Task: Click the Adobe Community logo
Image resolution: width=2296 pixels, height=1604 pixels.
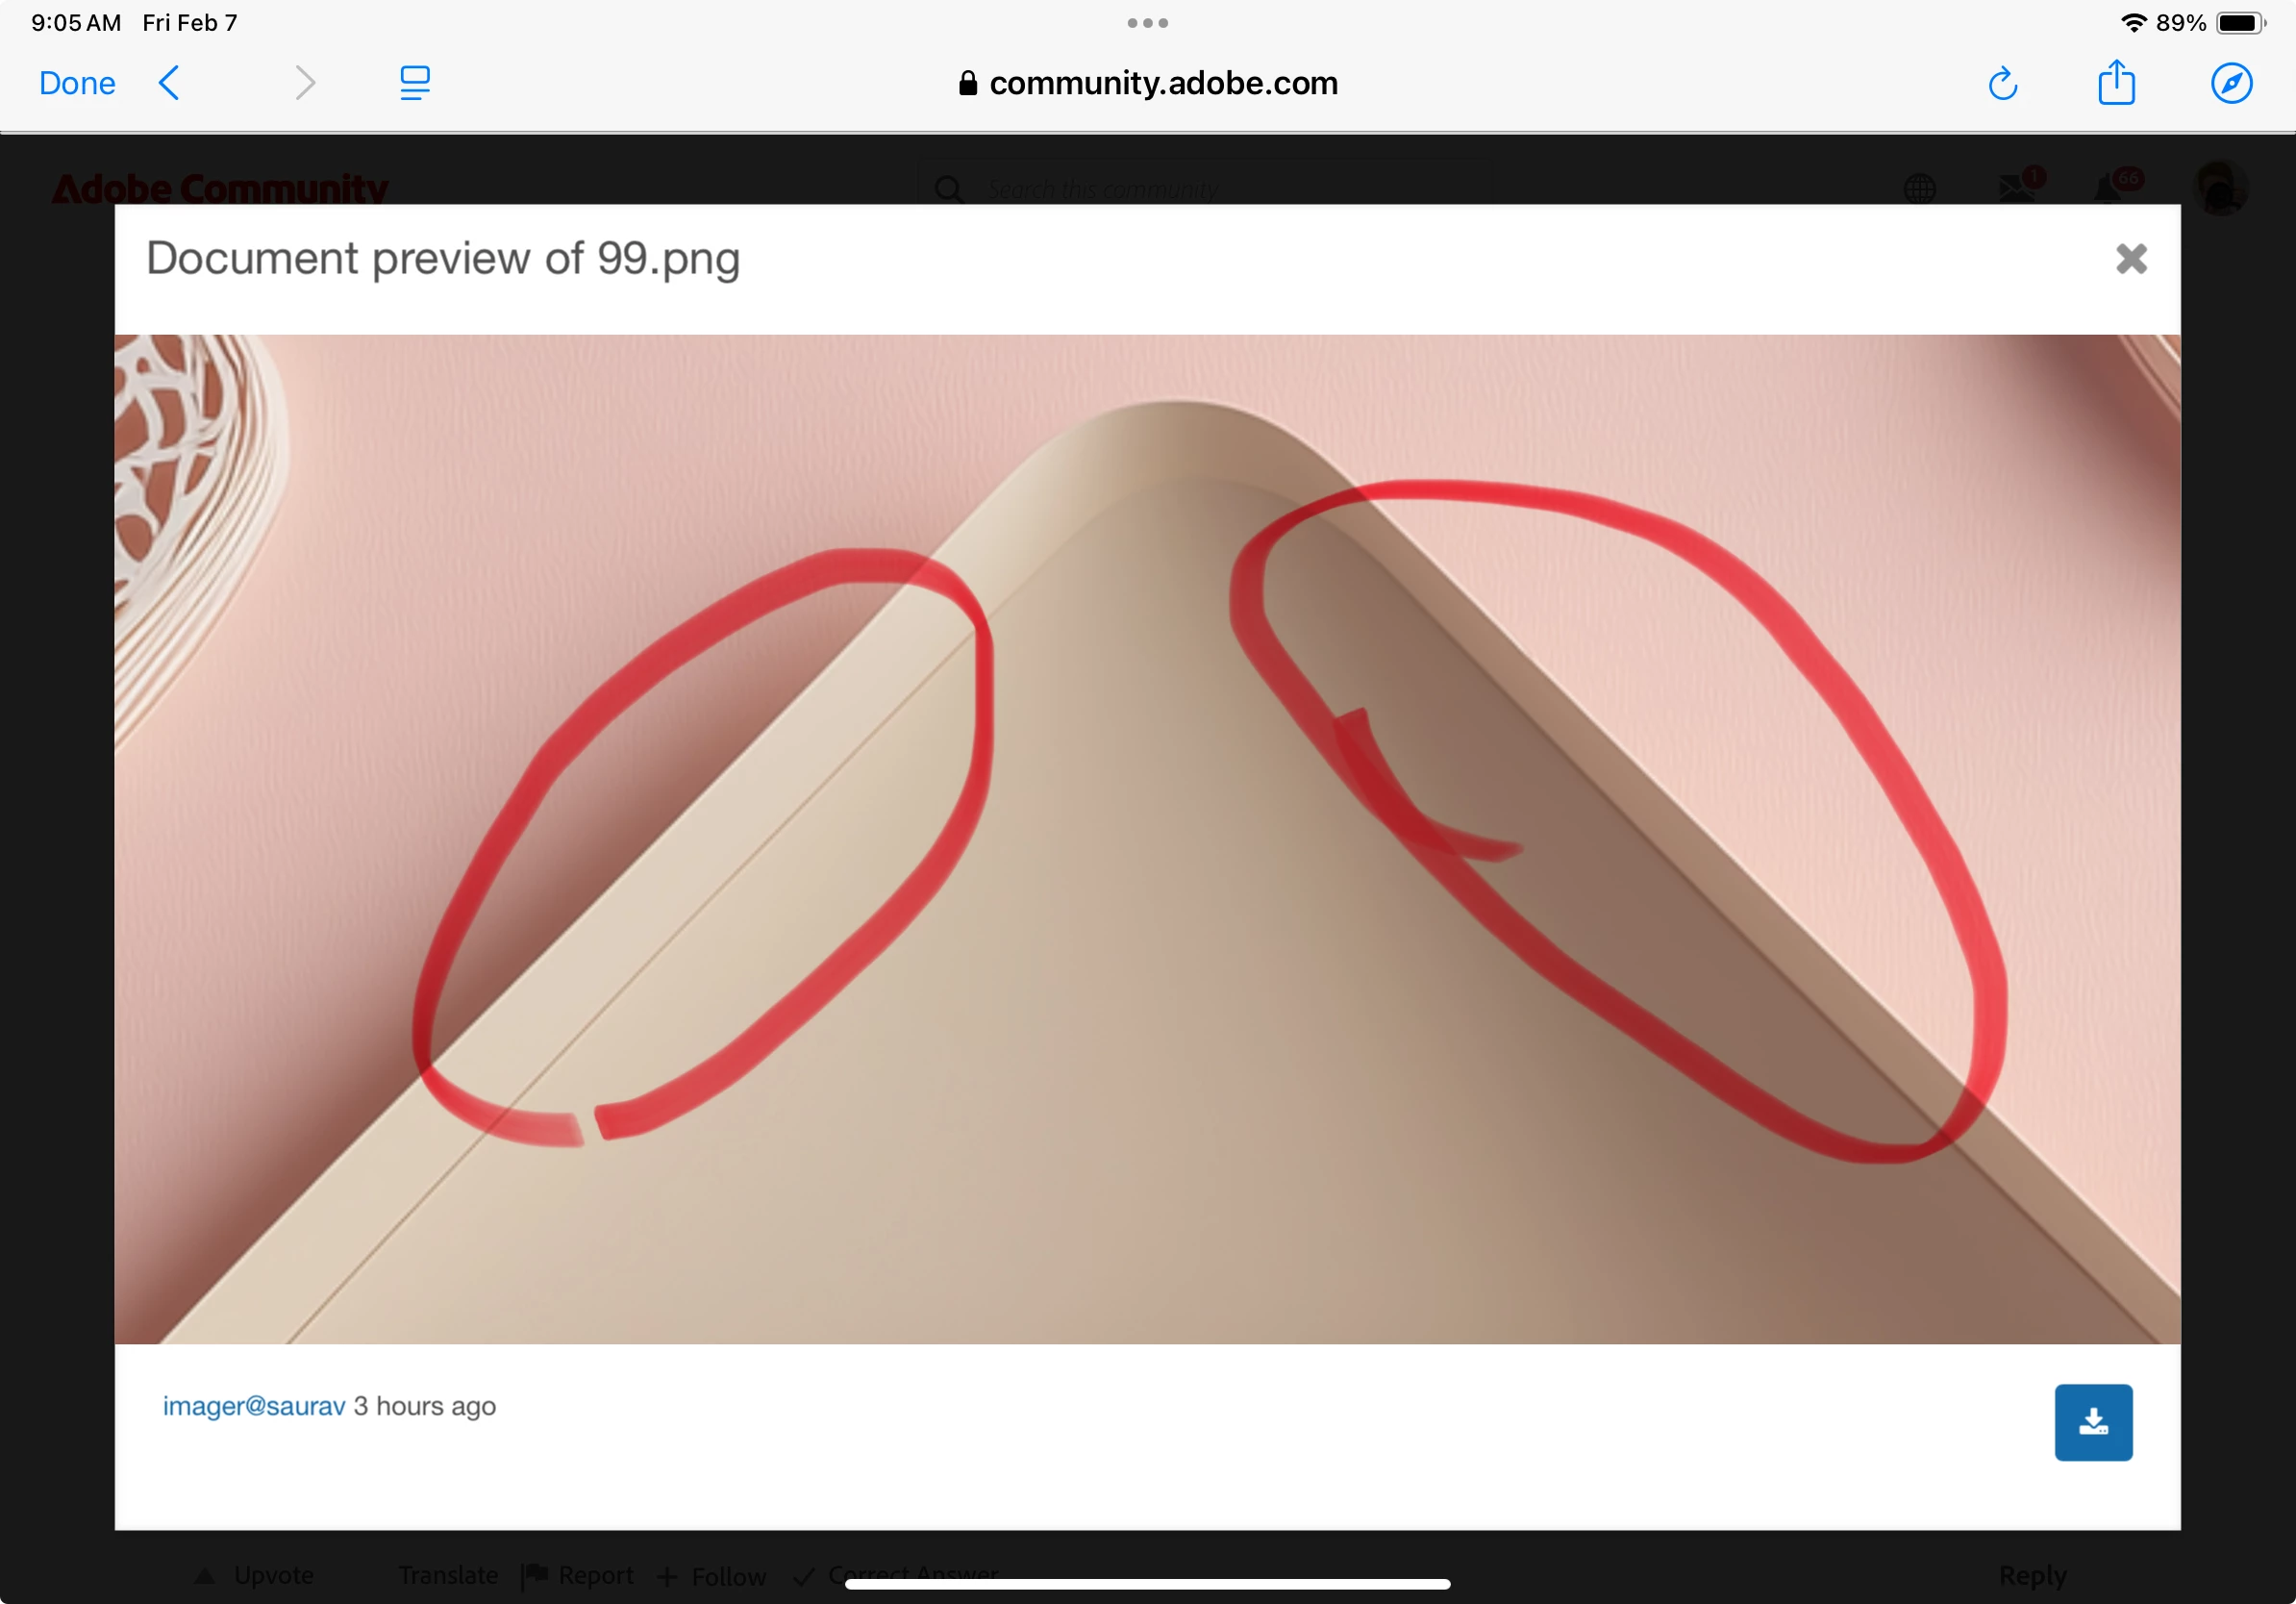Action: pos(220,188)
